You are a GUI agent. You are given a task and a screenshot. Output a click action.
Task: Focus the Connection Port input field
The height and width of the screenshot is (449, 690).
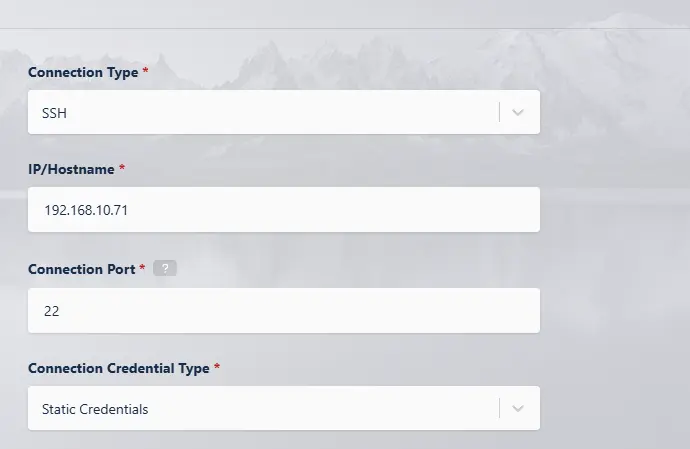[x=284, y=311]
